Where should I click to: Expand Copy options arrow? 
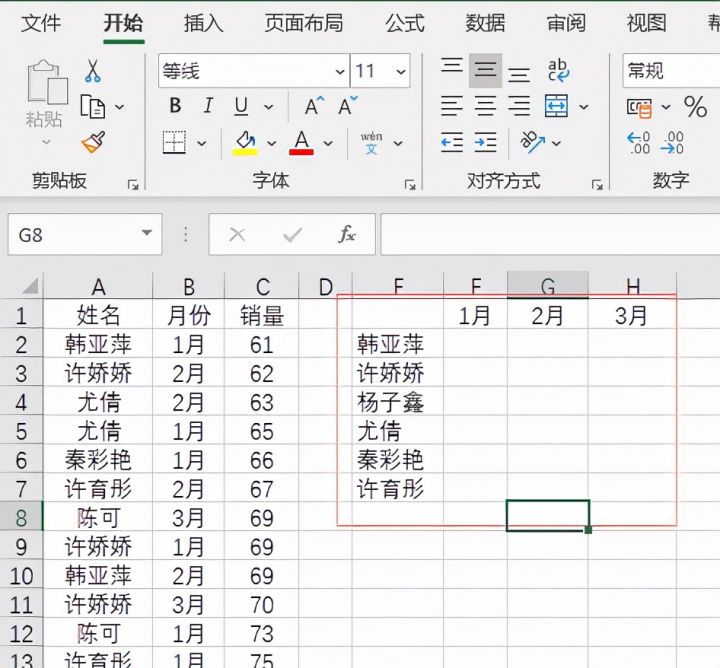pos(119,107)
